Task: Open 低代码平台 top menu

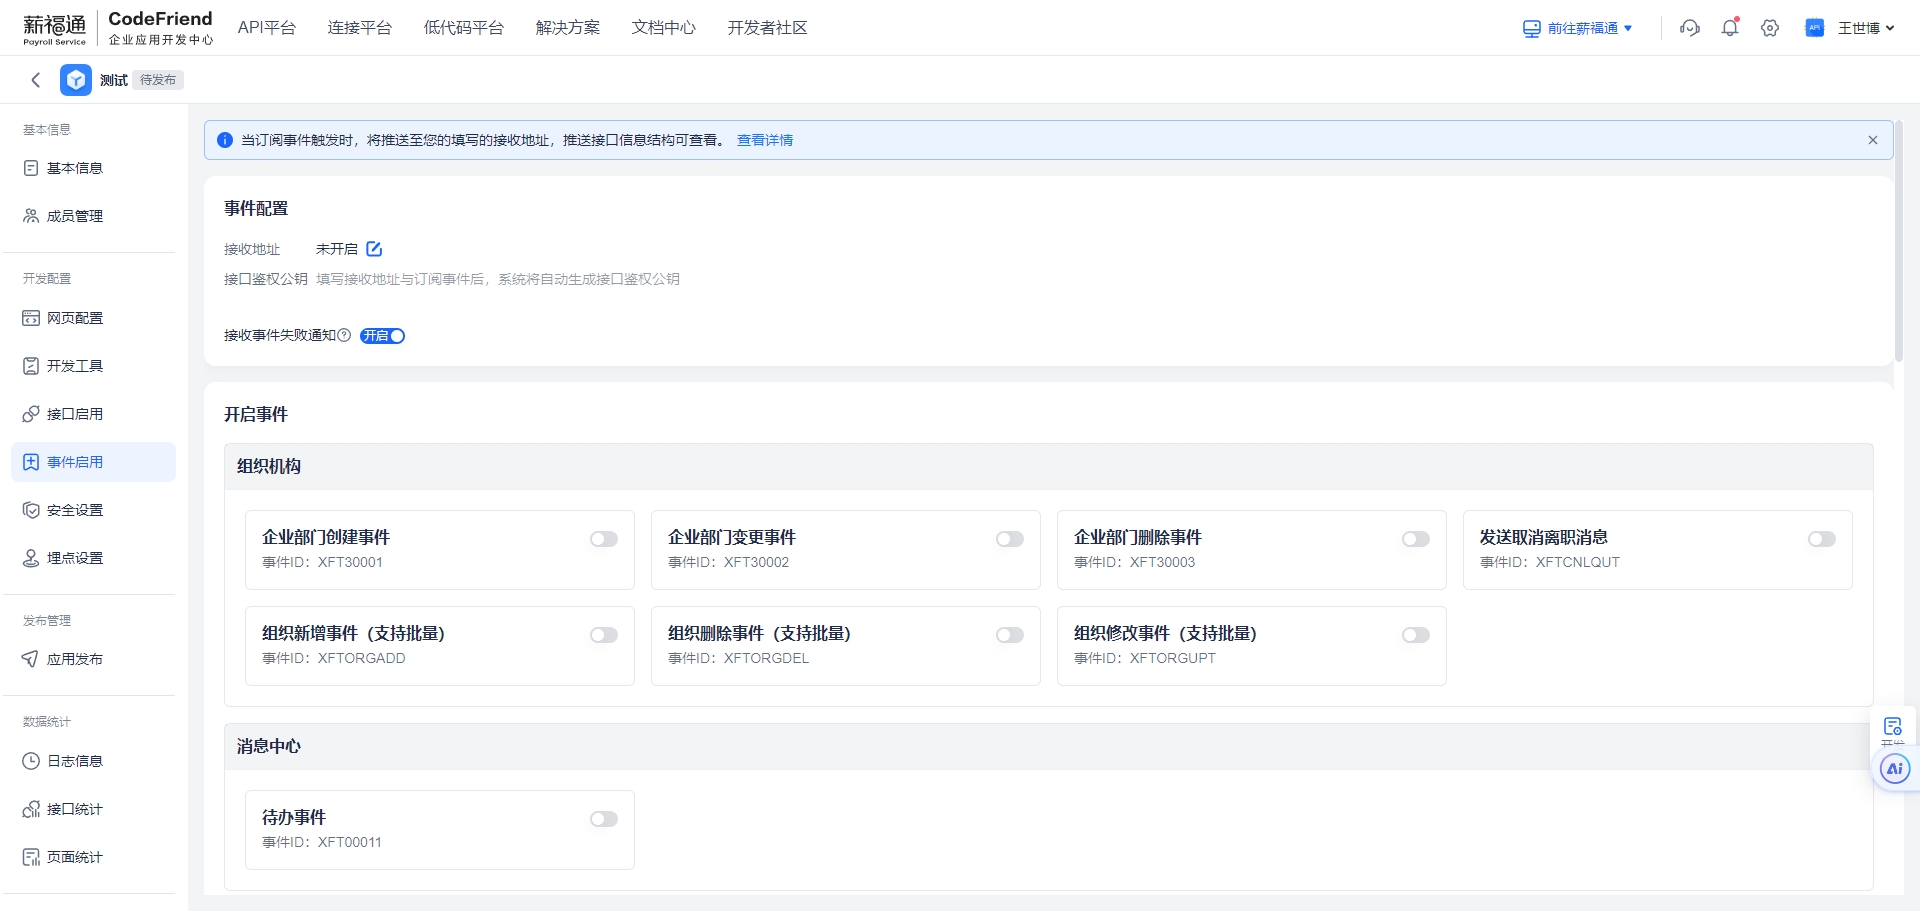Action: pyautogui.click(x=464, y=28)
